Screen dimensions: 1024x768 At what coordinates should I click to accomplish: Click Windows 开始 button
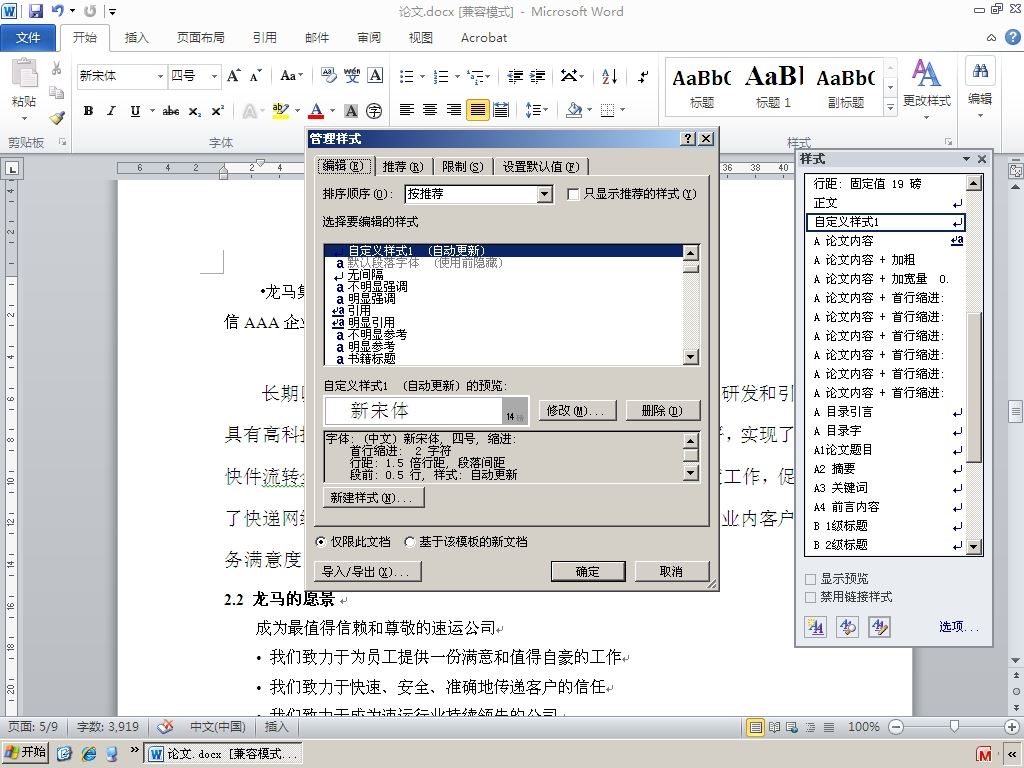(x=24, y=752)
